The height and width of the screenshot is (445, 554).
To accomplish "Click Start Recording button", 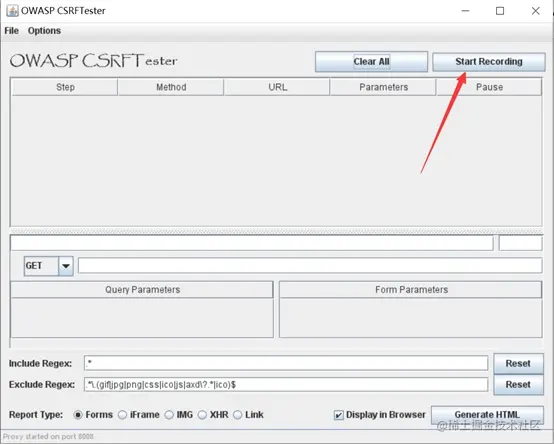I will (489, 62).
